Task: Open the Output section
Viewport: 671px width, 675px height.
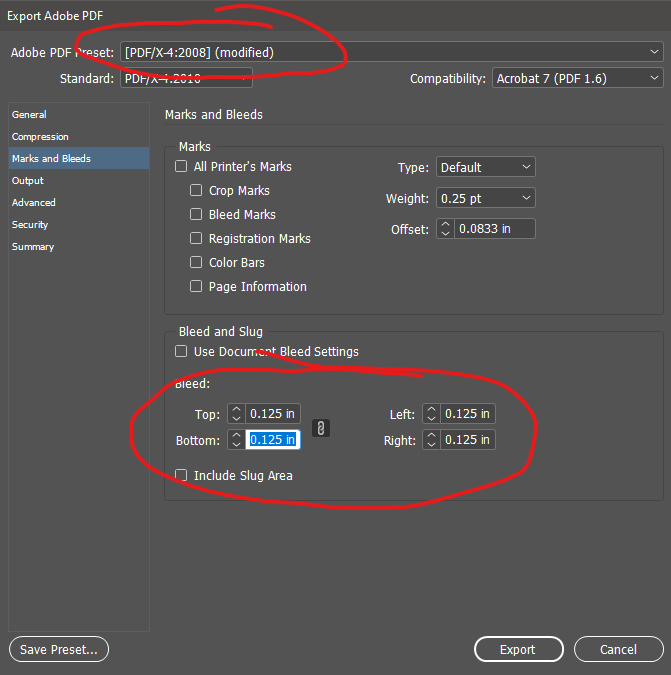Action: pos(28,181)
